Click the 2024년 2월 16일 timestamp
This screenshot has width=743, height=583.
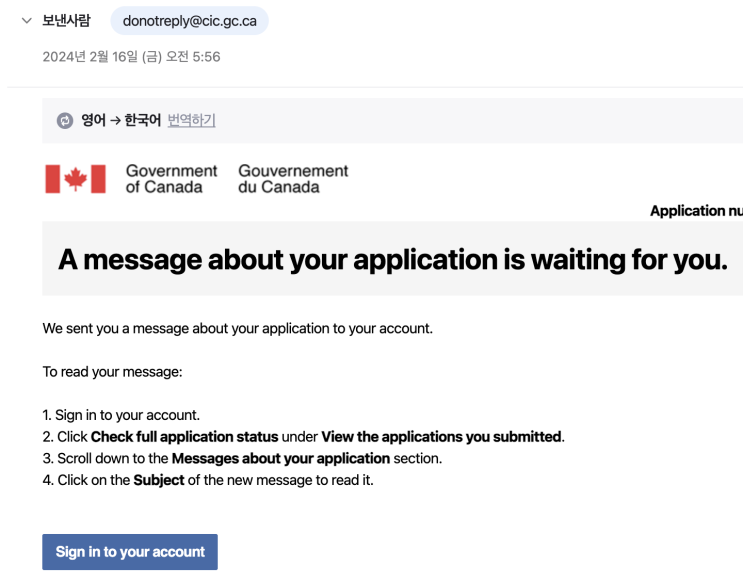(131, 57)
